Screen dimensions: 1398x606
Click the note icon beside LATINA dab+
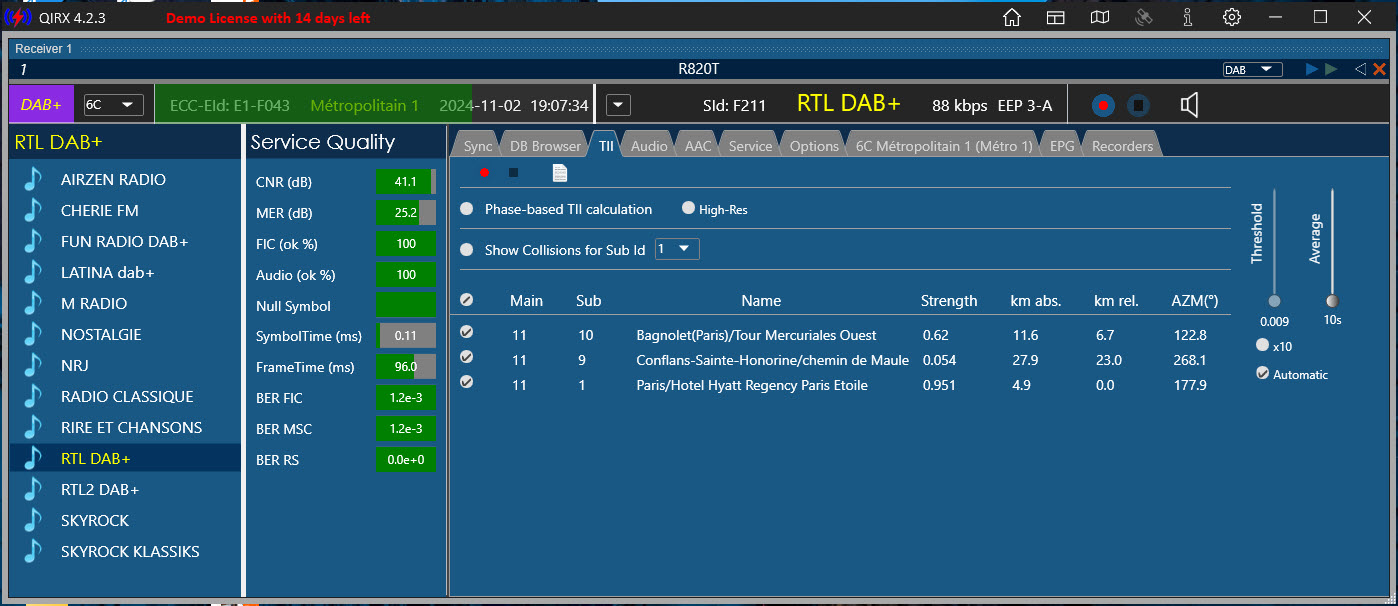coord(34,273)
